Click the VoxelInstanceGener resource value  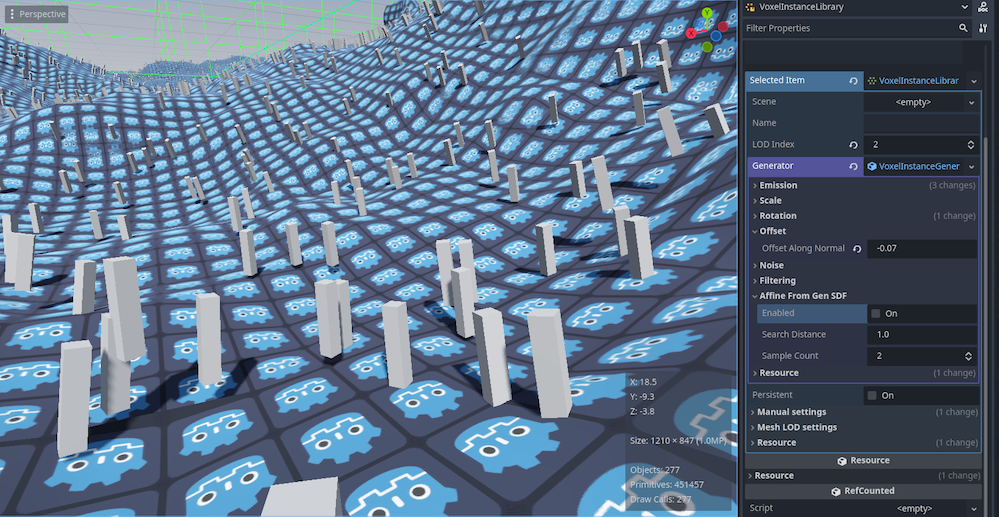[914, 166]
